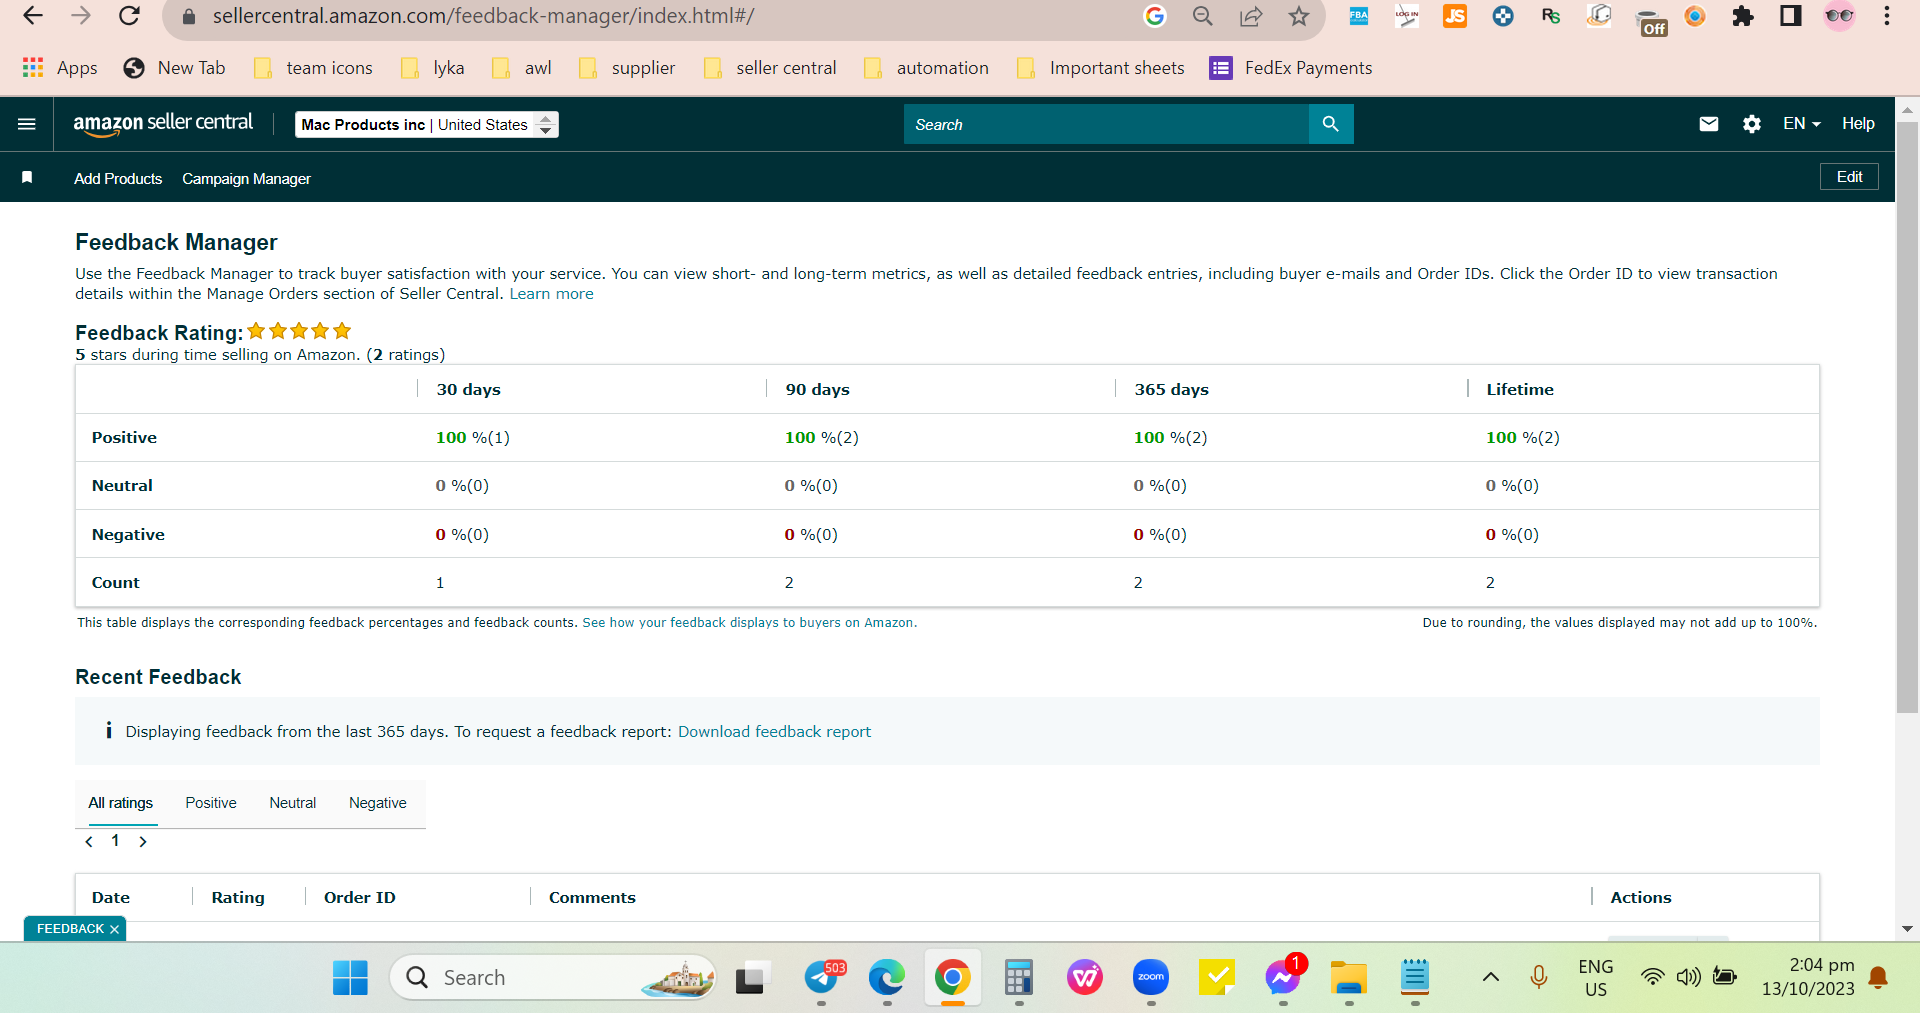Show hidden system tray icons chevron
This screenshot has width=1920, height=1013.
1490,977
